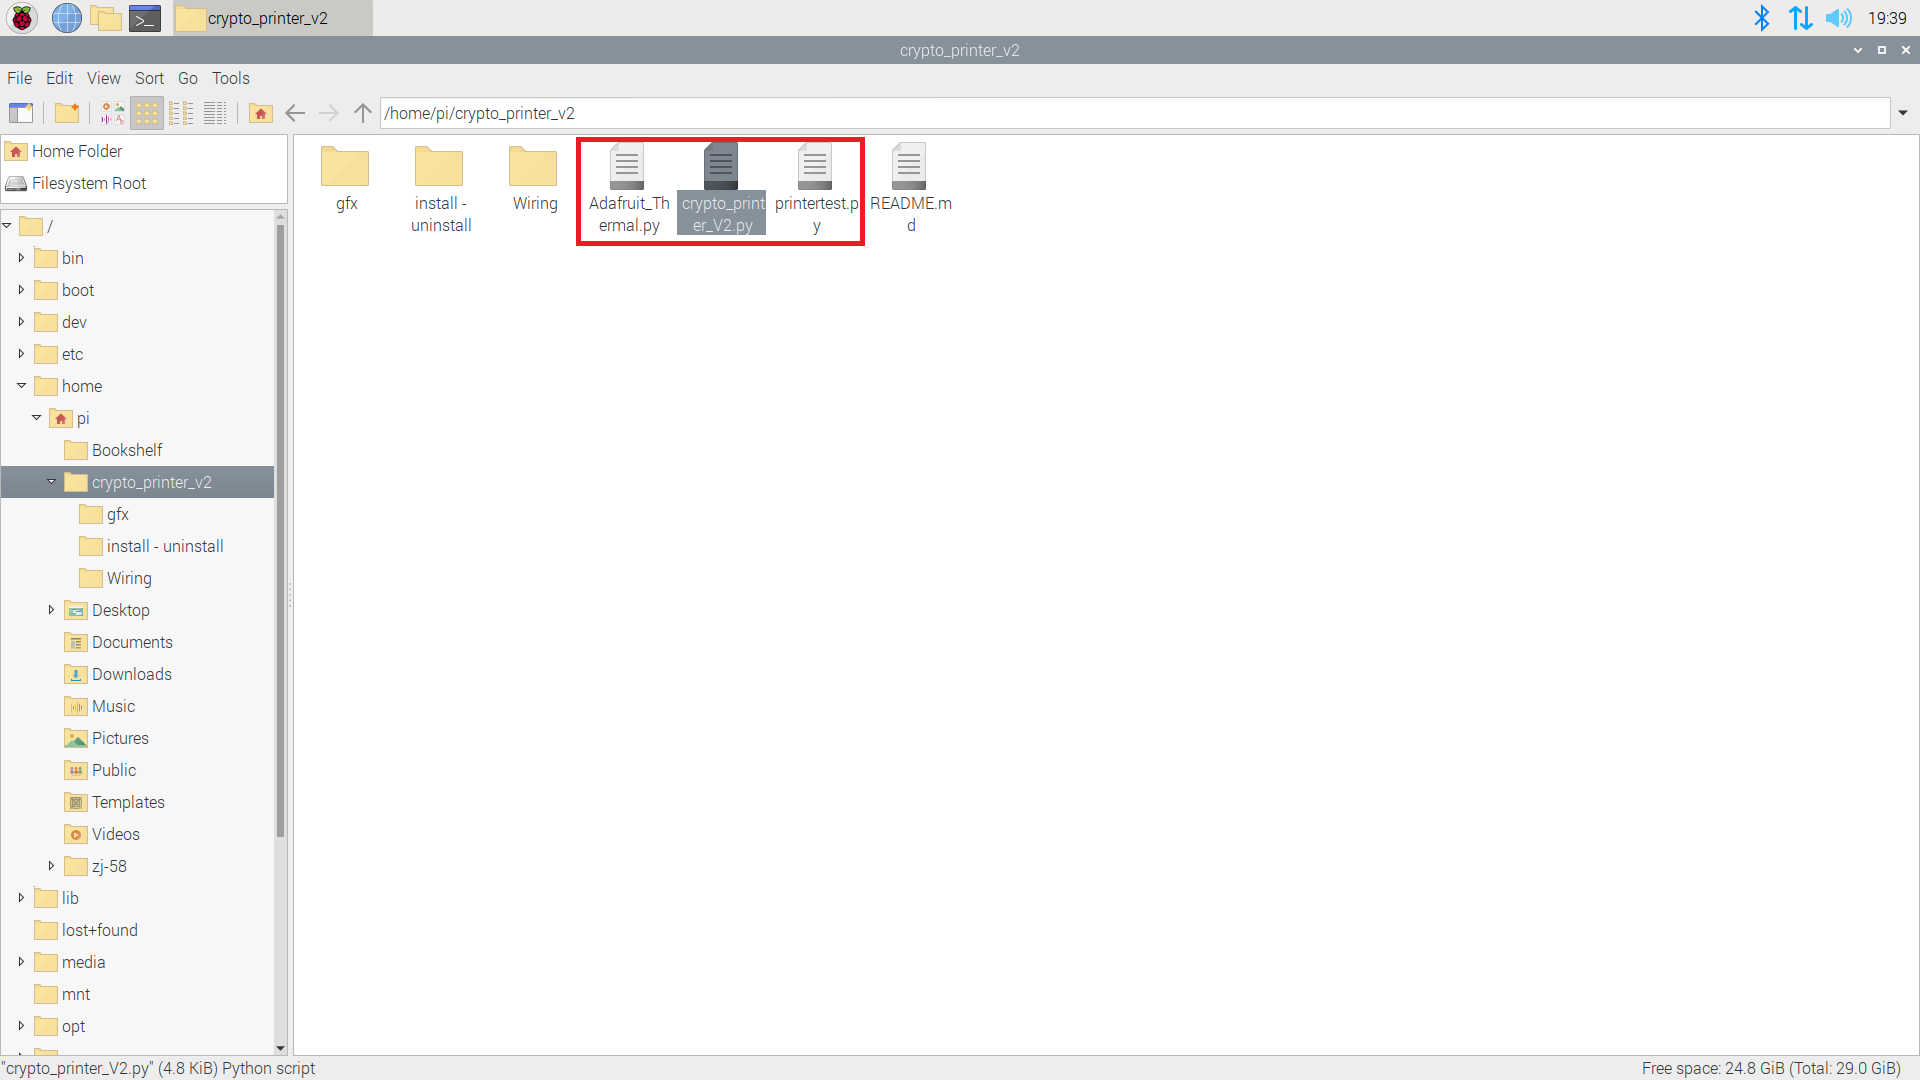1920x1080 pixels.
Task: Go to home folder toolbar icon
Action: 261,113
